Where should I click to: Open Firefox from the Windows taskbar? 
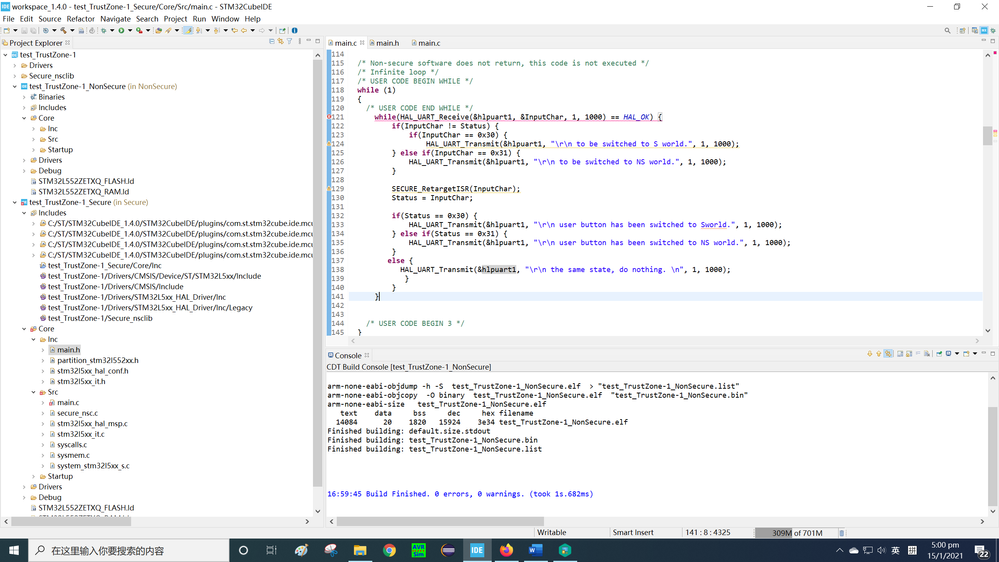[x=506, y=550]
